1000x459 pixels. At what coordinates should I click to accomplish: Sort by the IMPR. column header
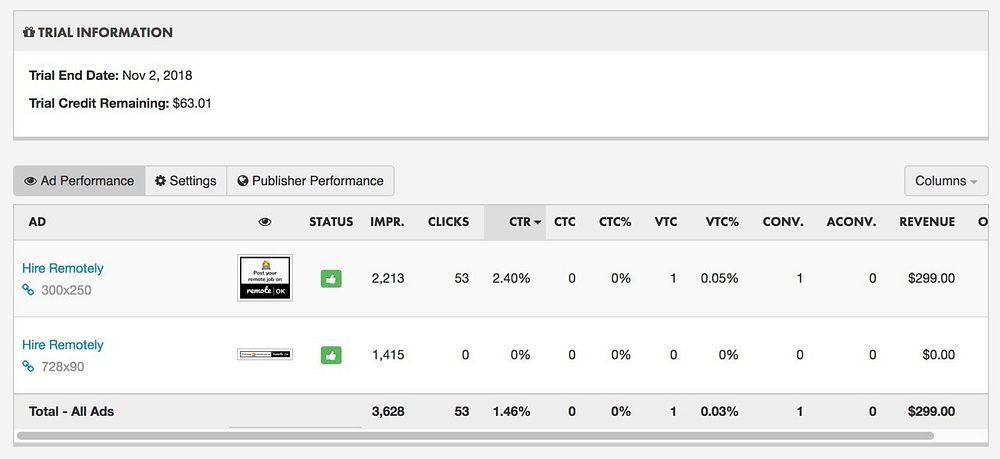387,222
